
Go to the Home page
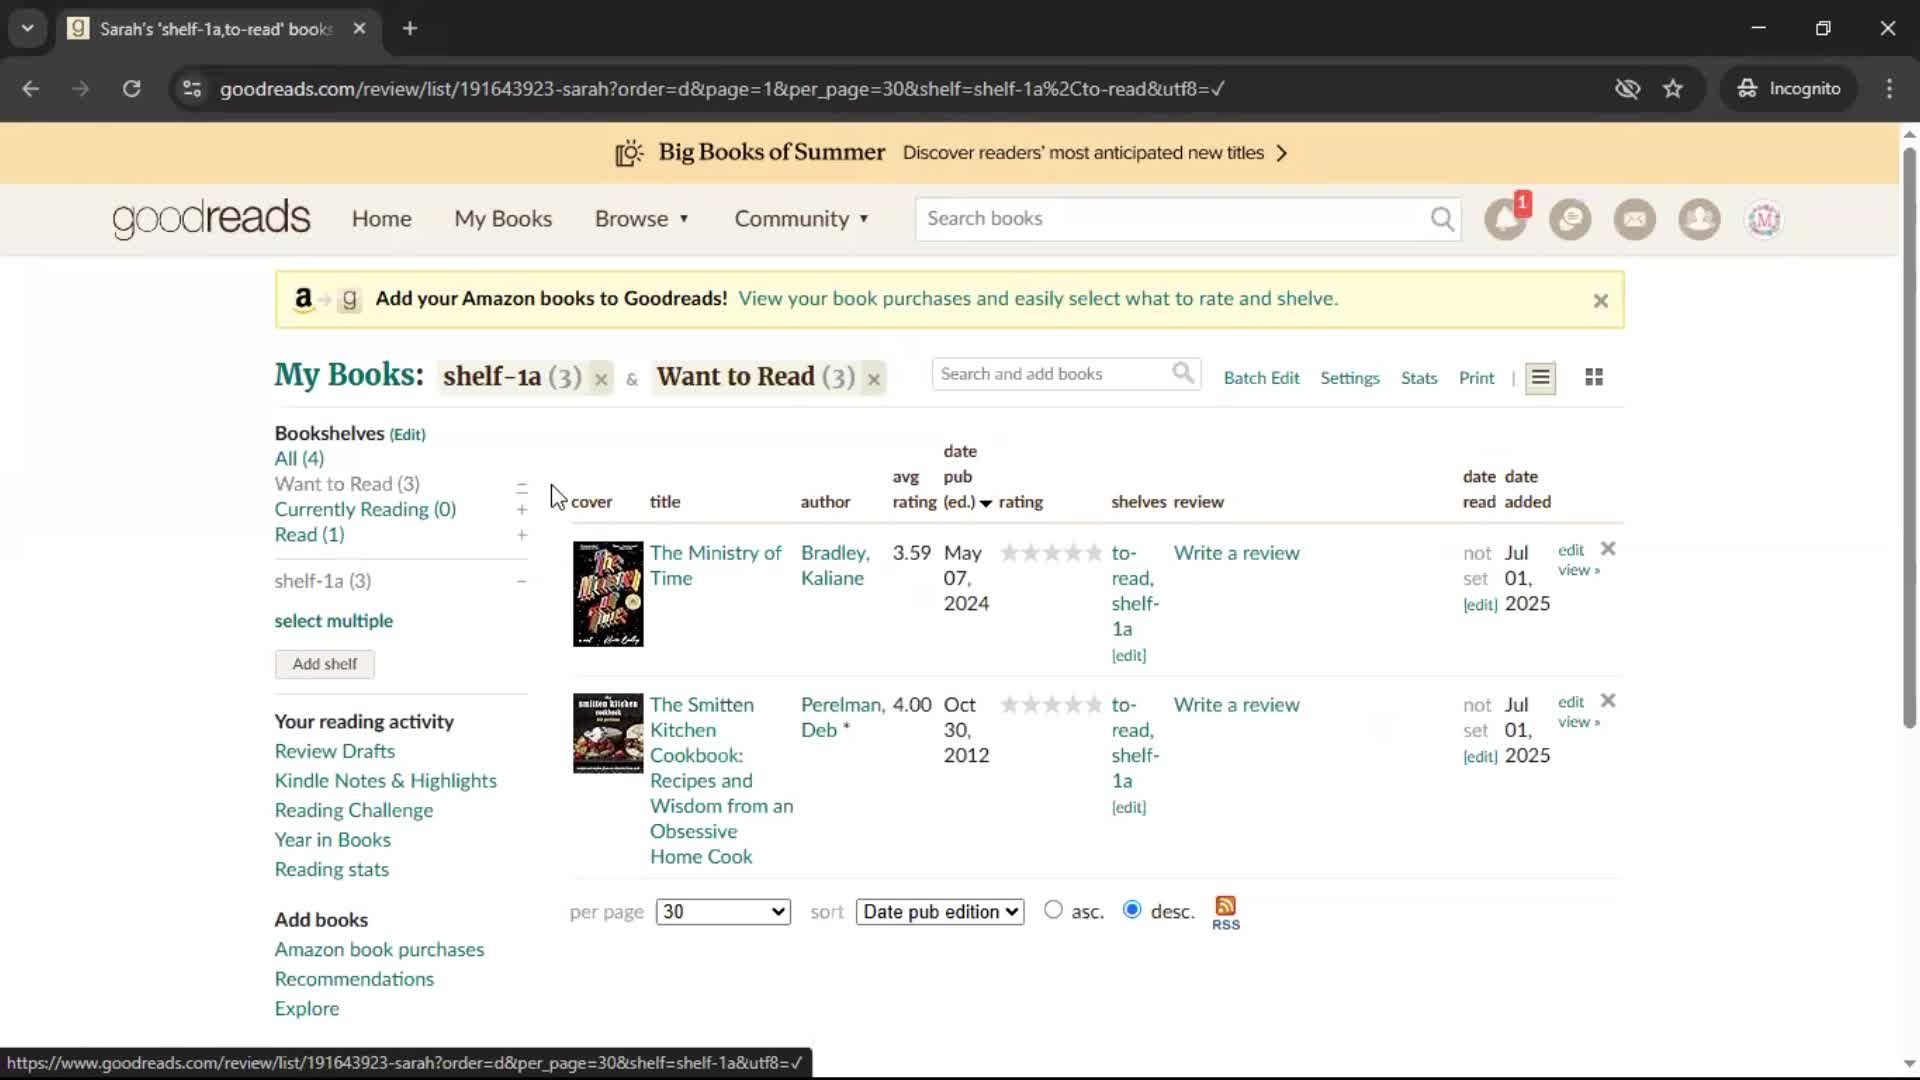381,219
